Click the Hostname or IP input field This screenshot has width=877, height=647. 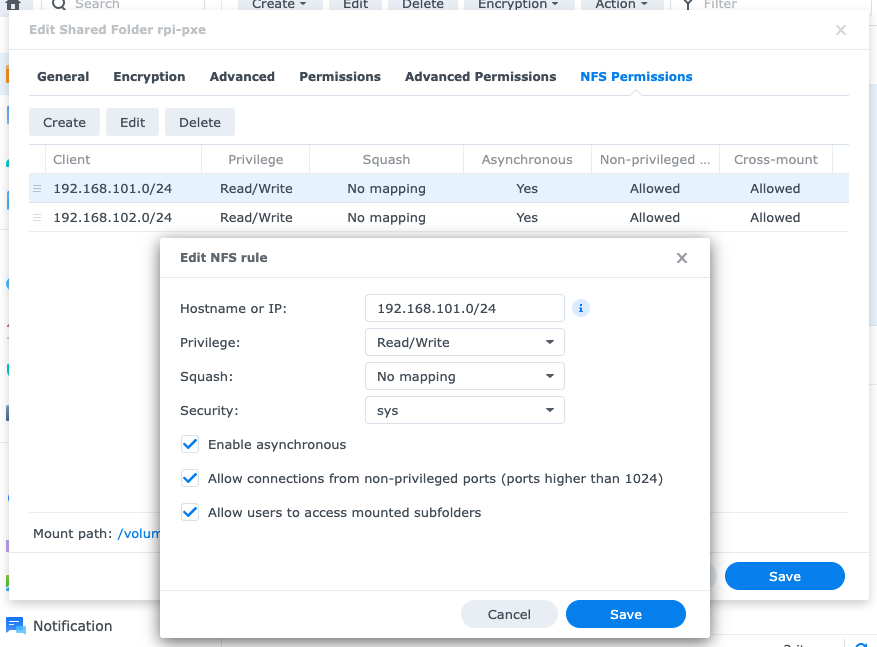(464, 308)
